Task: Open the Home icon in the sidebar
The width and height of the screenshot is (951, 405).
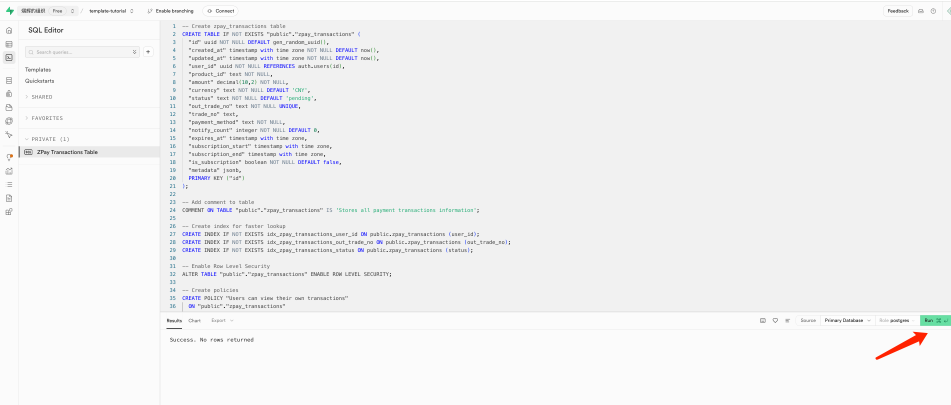Action: coord(9,31)
